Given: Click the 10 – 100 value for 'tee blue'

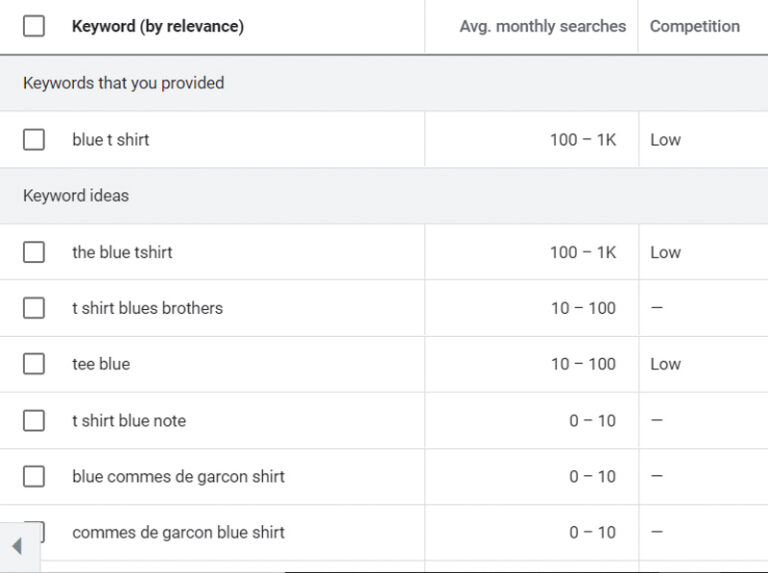Looking at the screenshot, I should 583,364.
